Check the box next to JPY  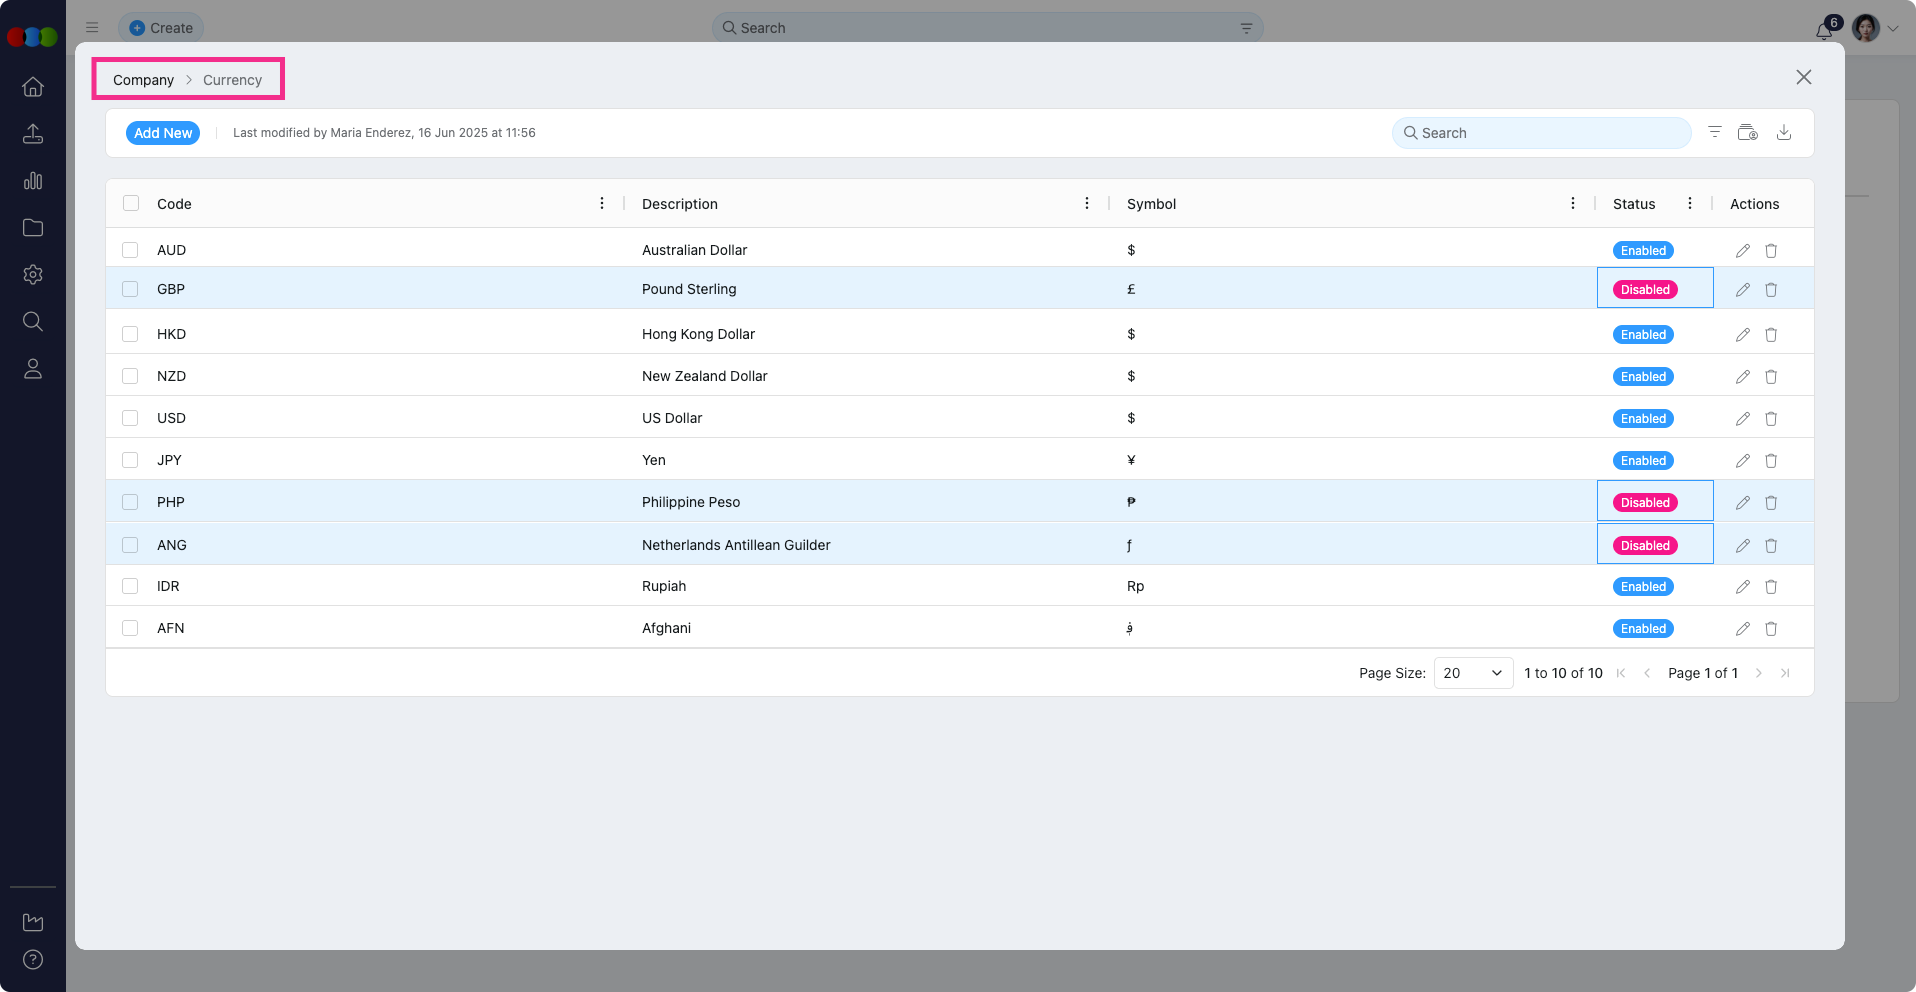click(130, 460)
